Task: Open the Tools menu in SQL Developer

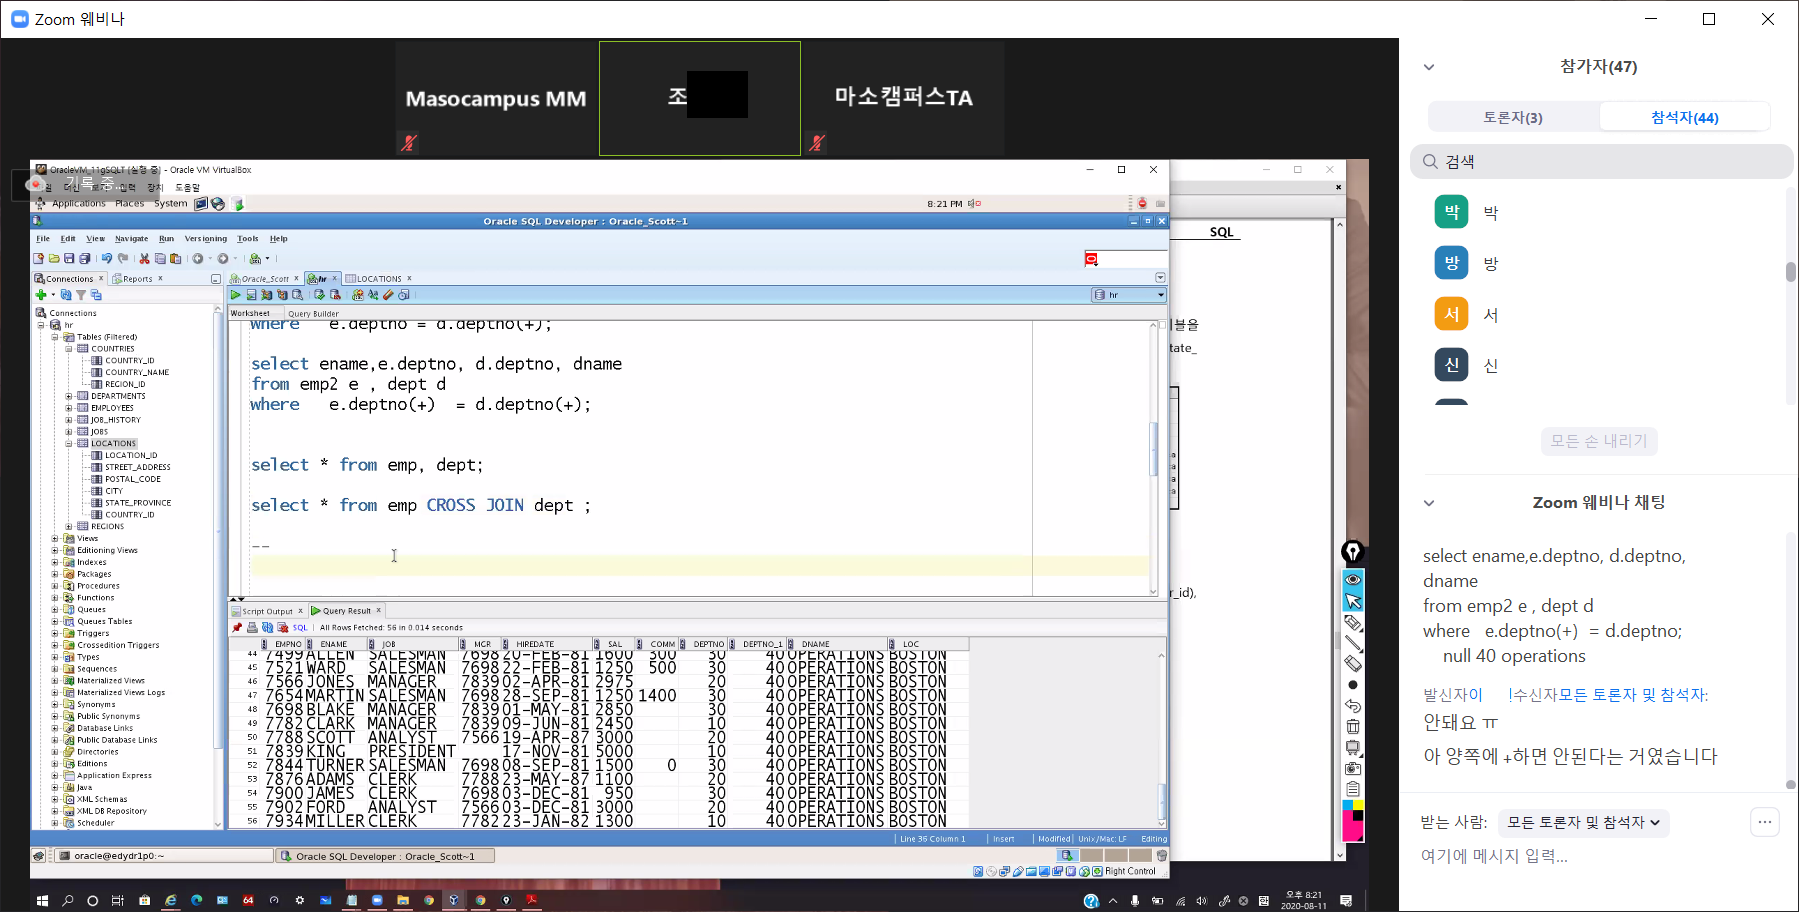Action: (x=247, y=239)
